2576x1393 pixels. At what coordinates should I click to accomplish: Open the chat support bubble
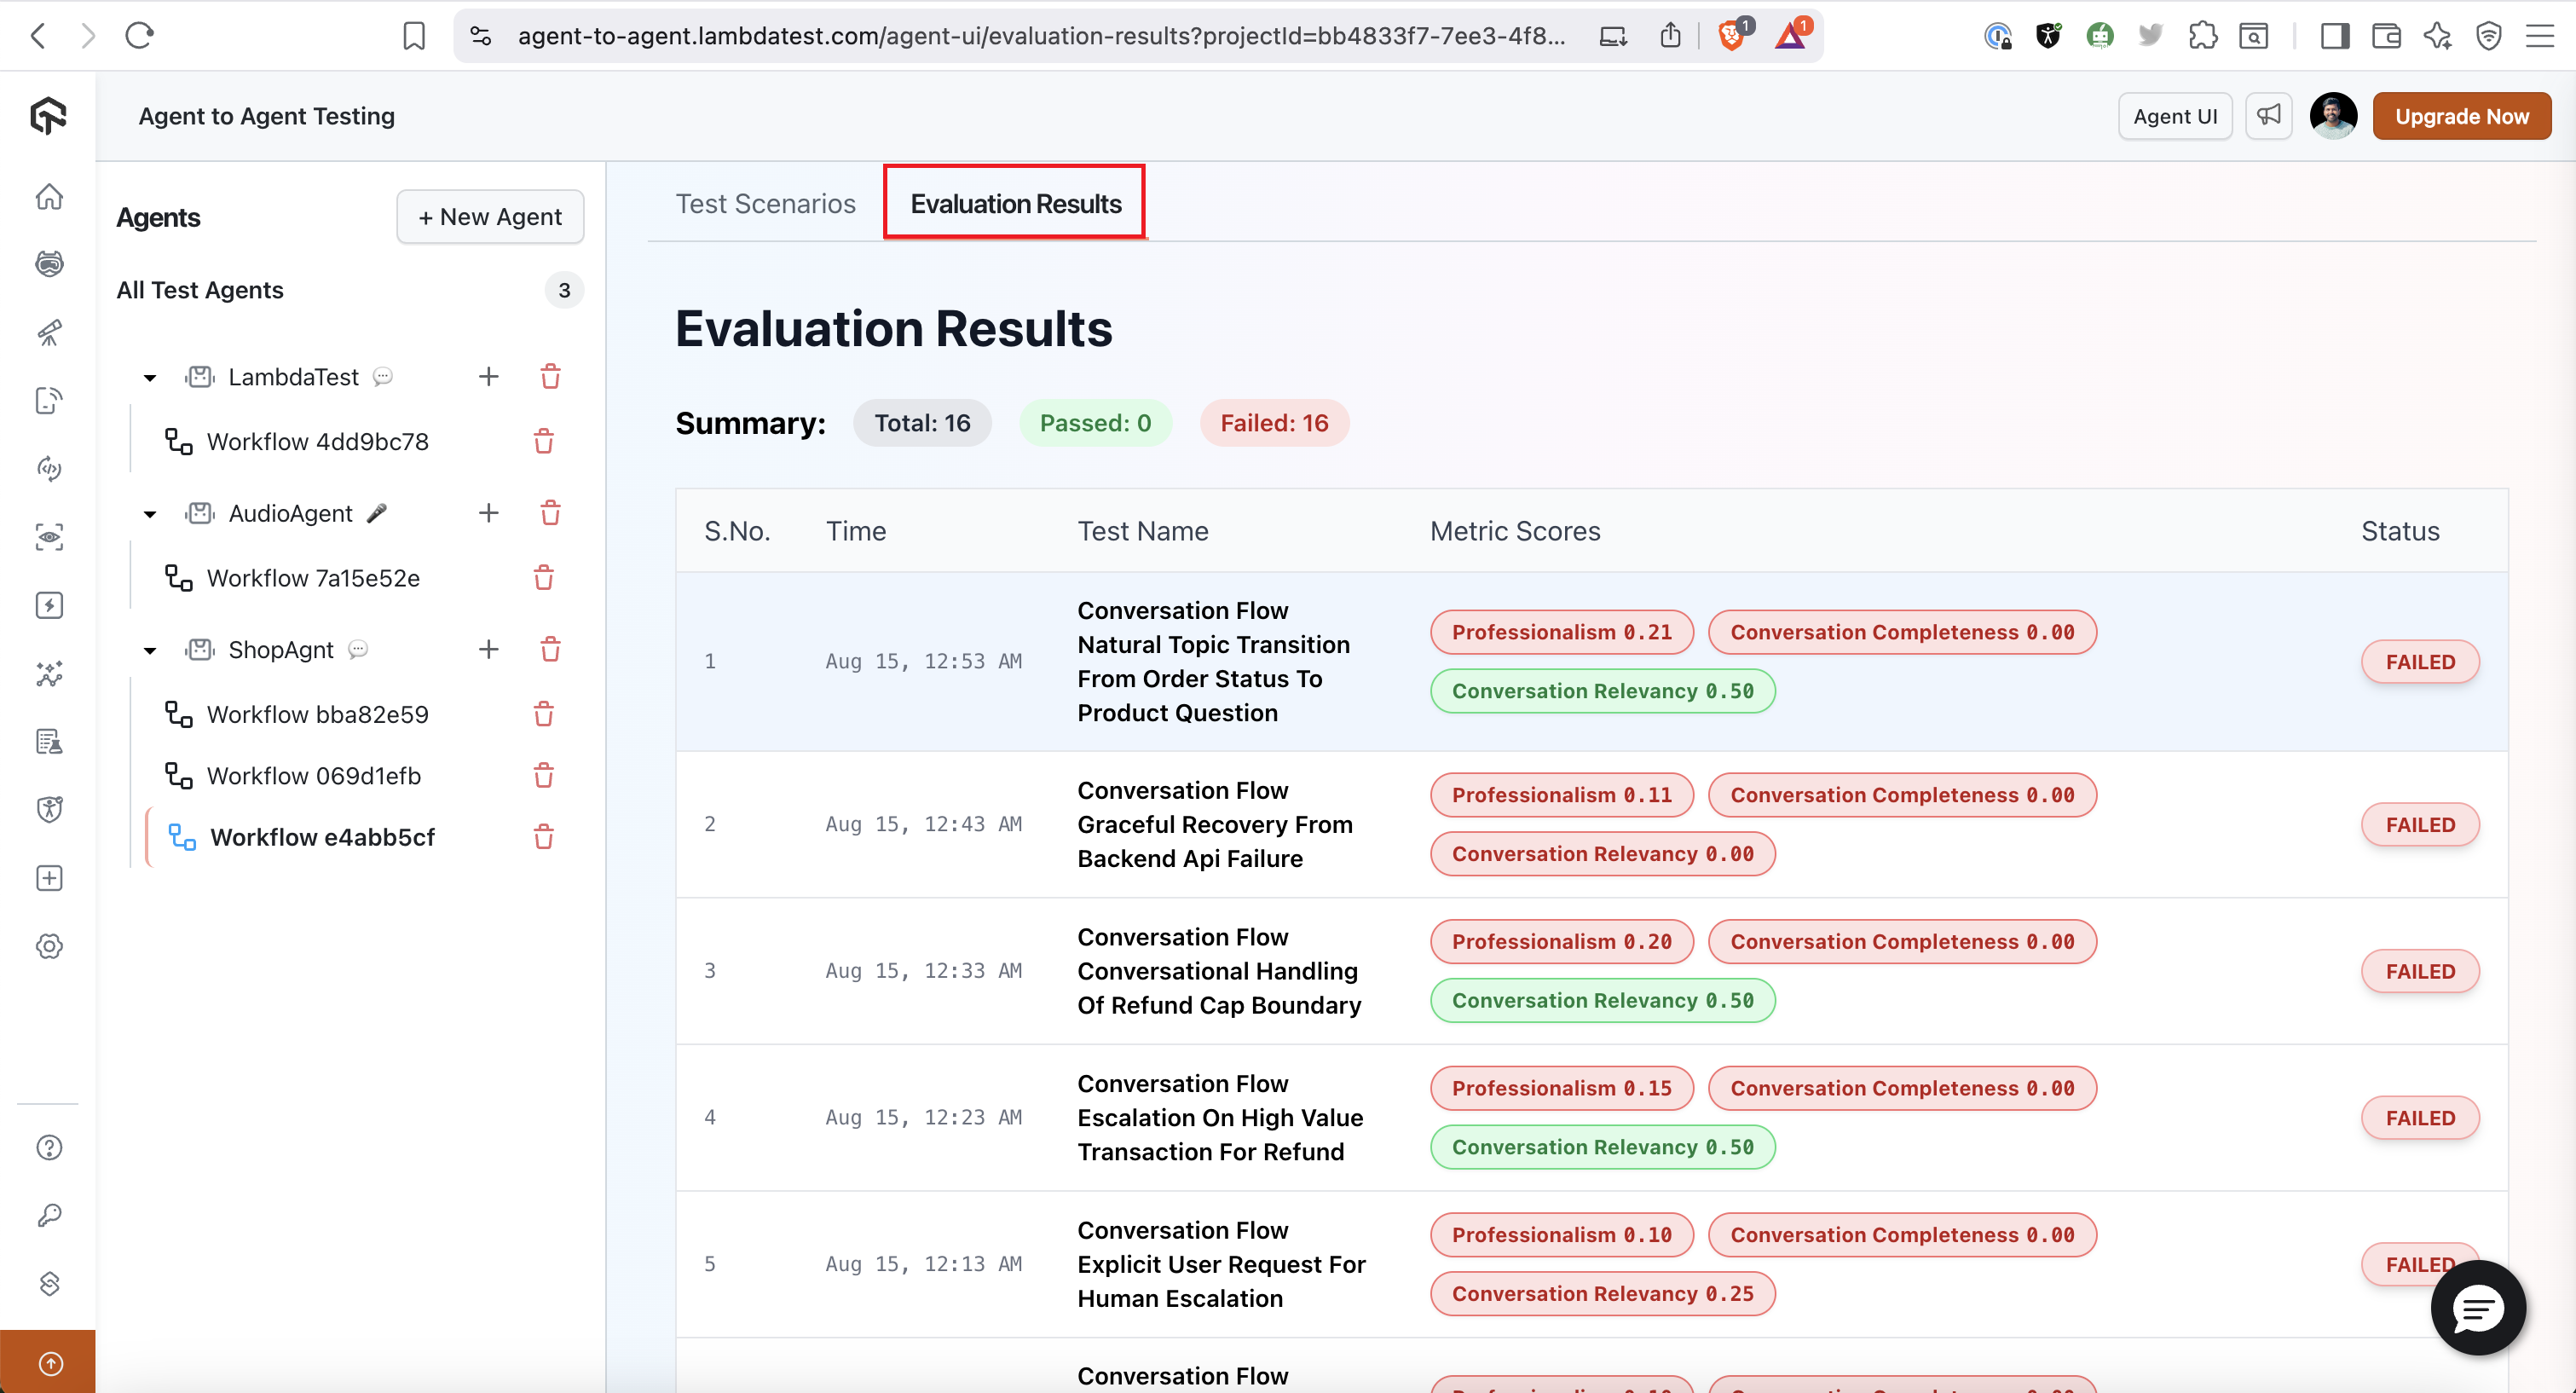tap(2477, 1307)
